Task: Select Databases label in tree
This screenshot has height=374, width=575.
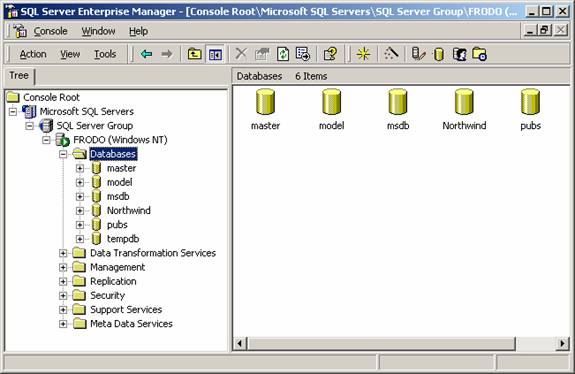Action: (113, 154)
